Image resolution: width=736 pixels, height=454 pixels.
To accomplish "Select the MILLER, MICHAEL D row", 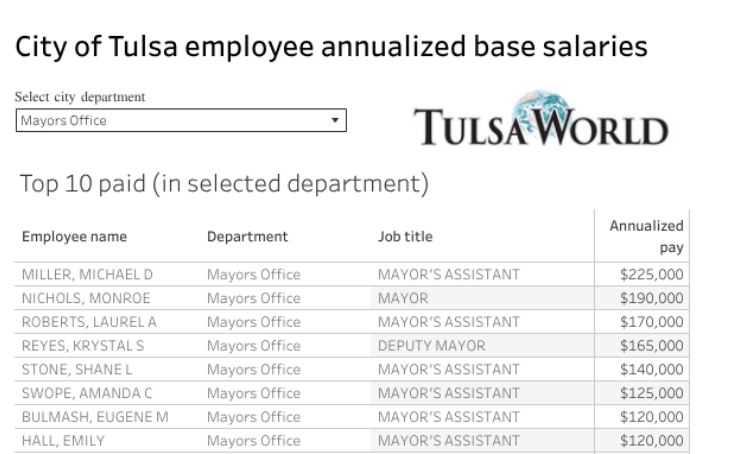I will 87,274.
